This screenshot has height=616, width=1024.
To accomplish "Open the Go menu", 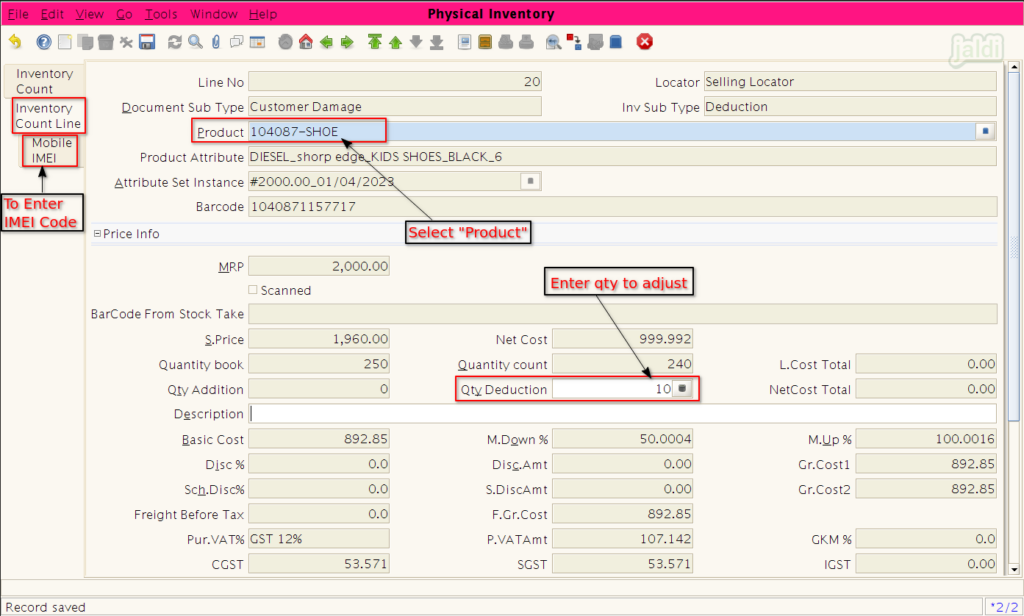I will (124, 14).
